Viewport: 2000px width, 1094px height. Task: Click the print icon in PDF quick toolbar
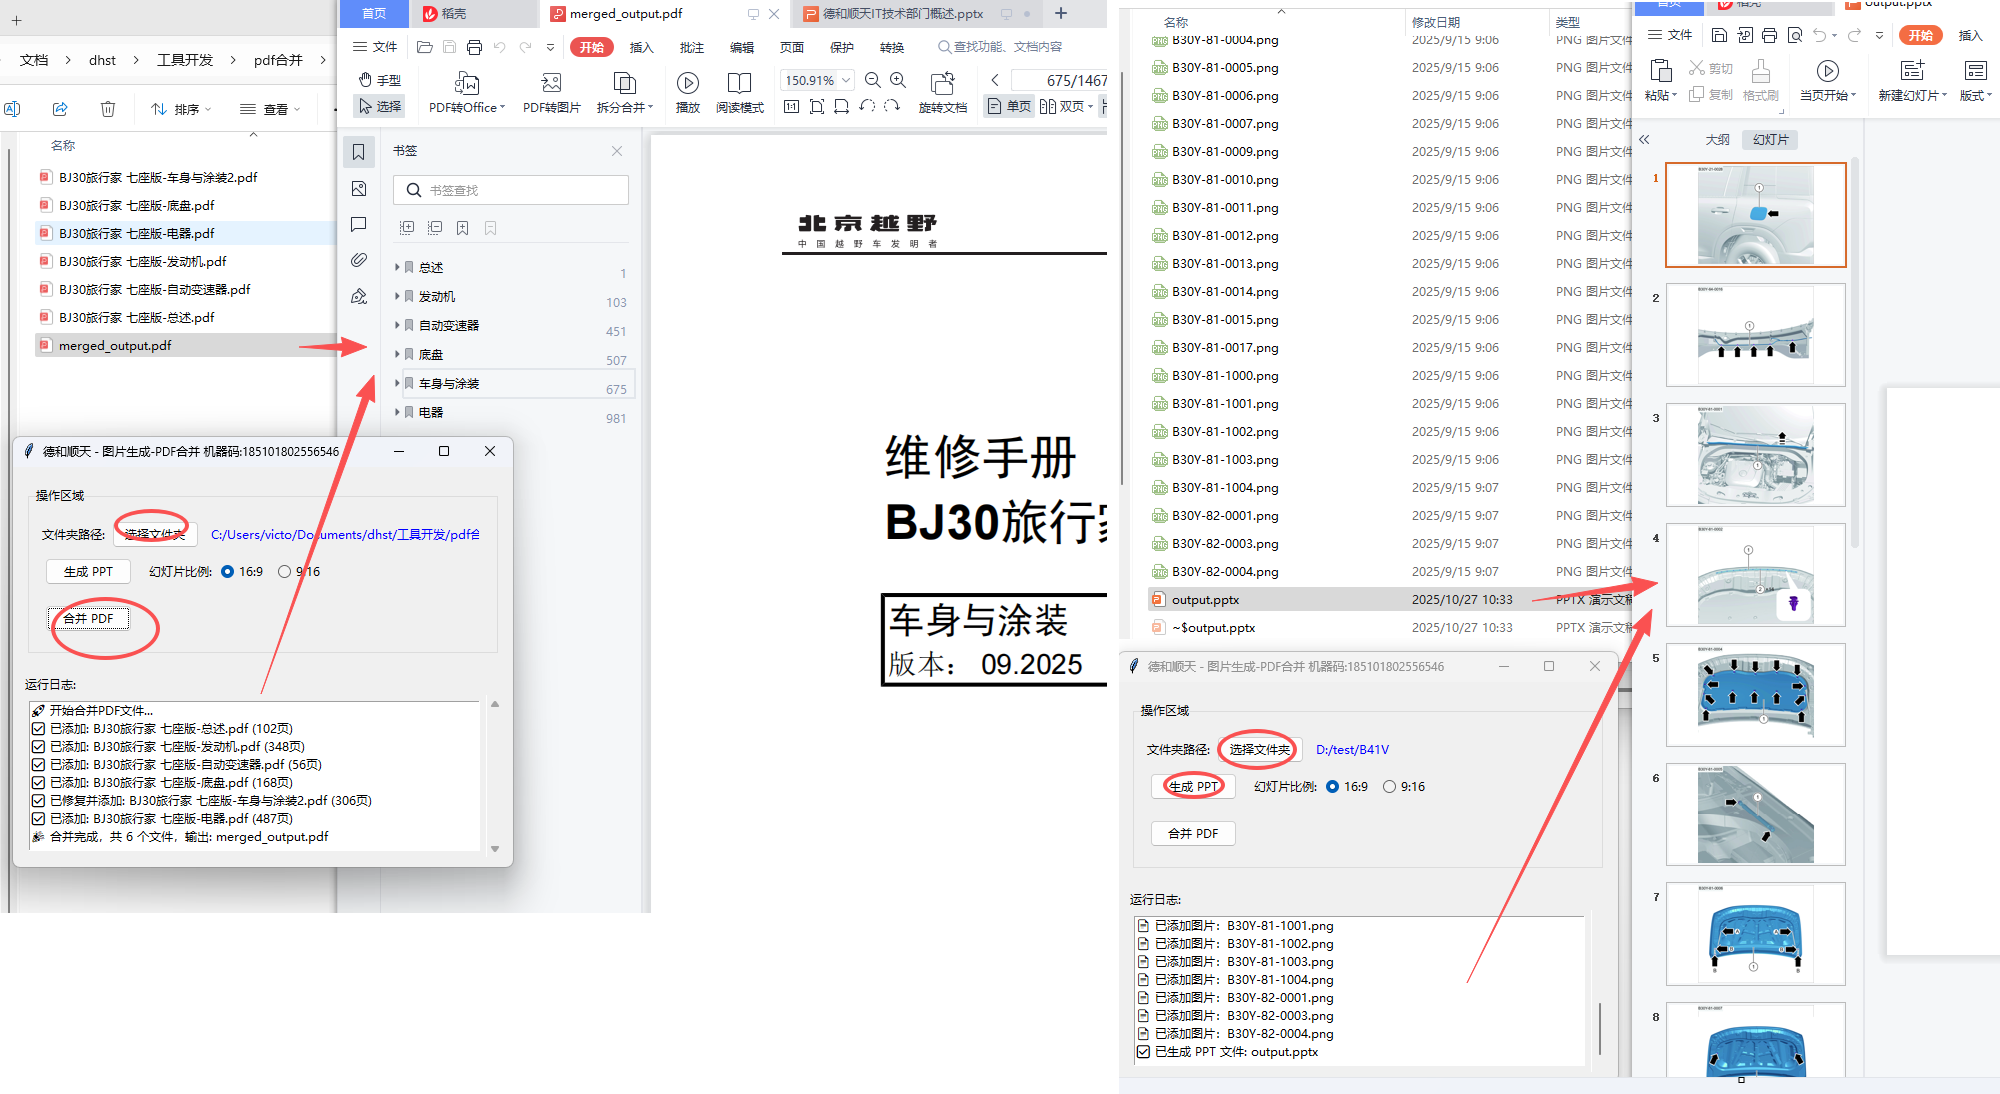click(x=474, y=47)
